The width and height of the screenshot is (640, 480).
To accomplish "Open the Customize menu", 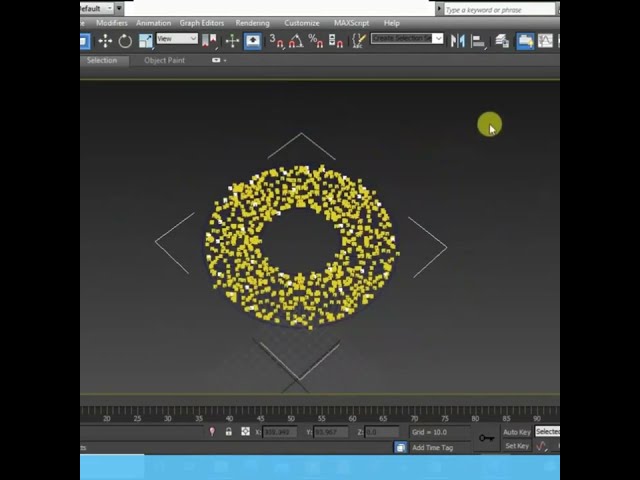I will pos(302,23).
